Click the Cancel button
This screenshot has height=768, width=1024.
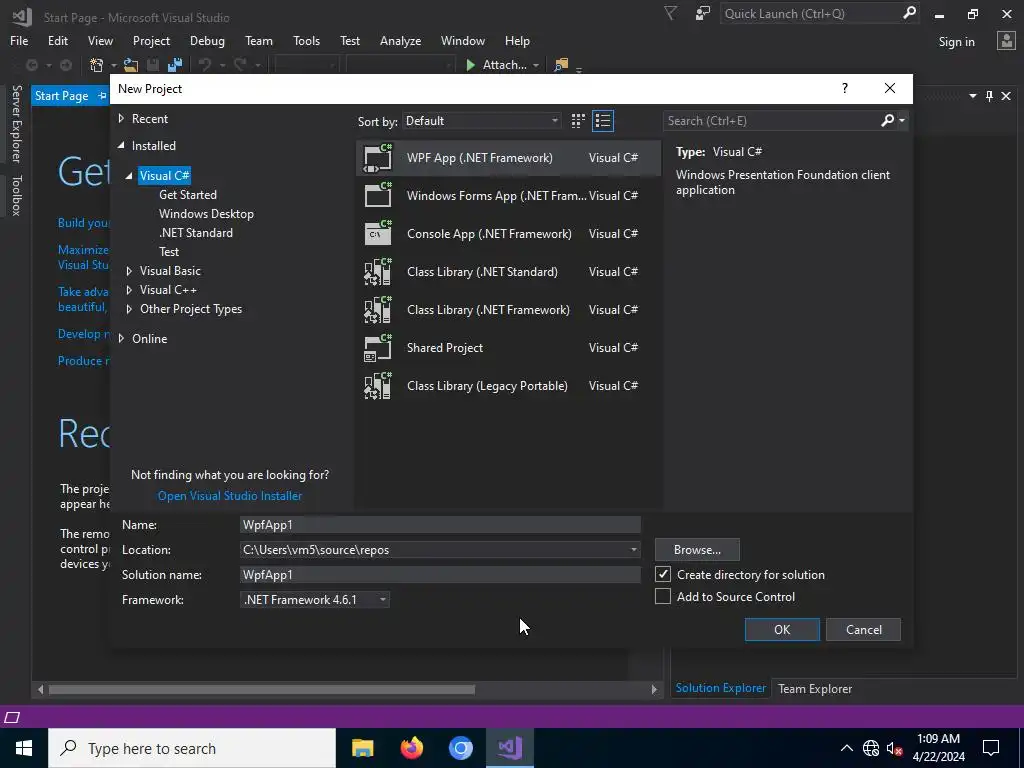[x=863, y=630]
